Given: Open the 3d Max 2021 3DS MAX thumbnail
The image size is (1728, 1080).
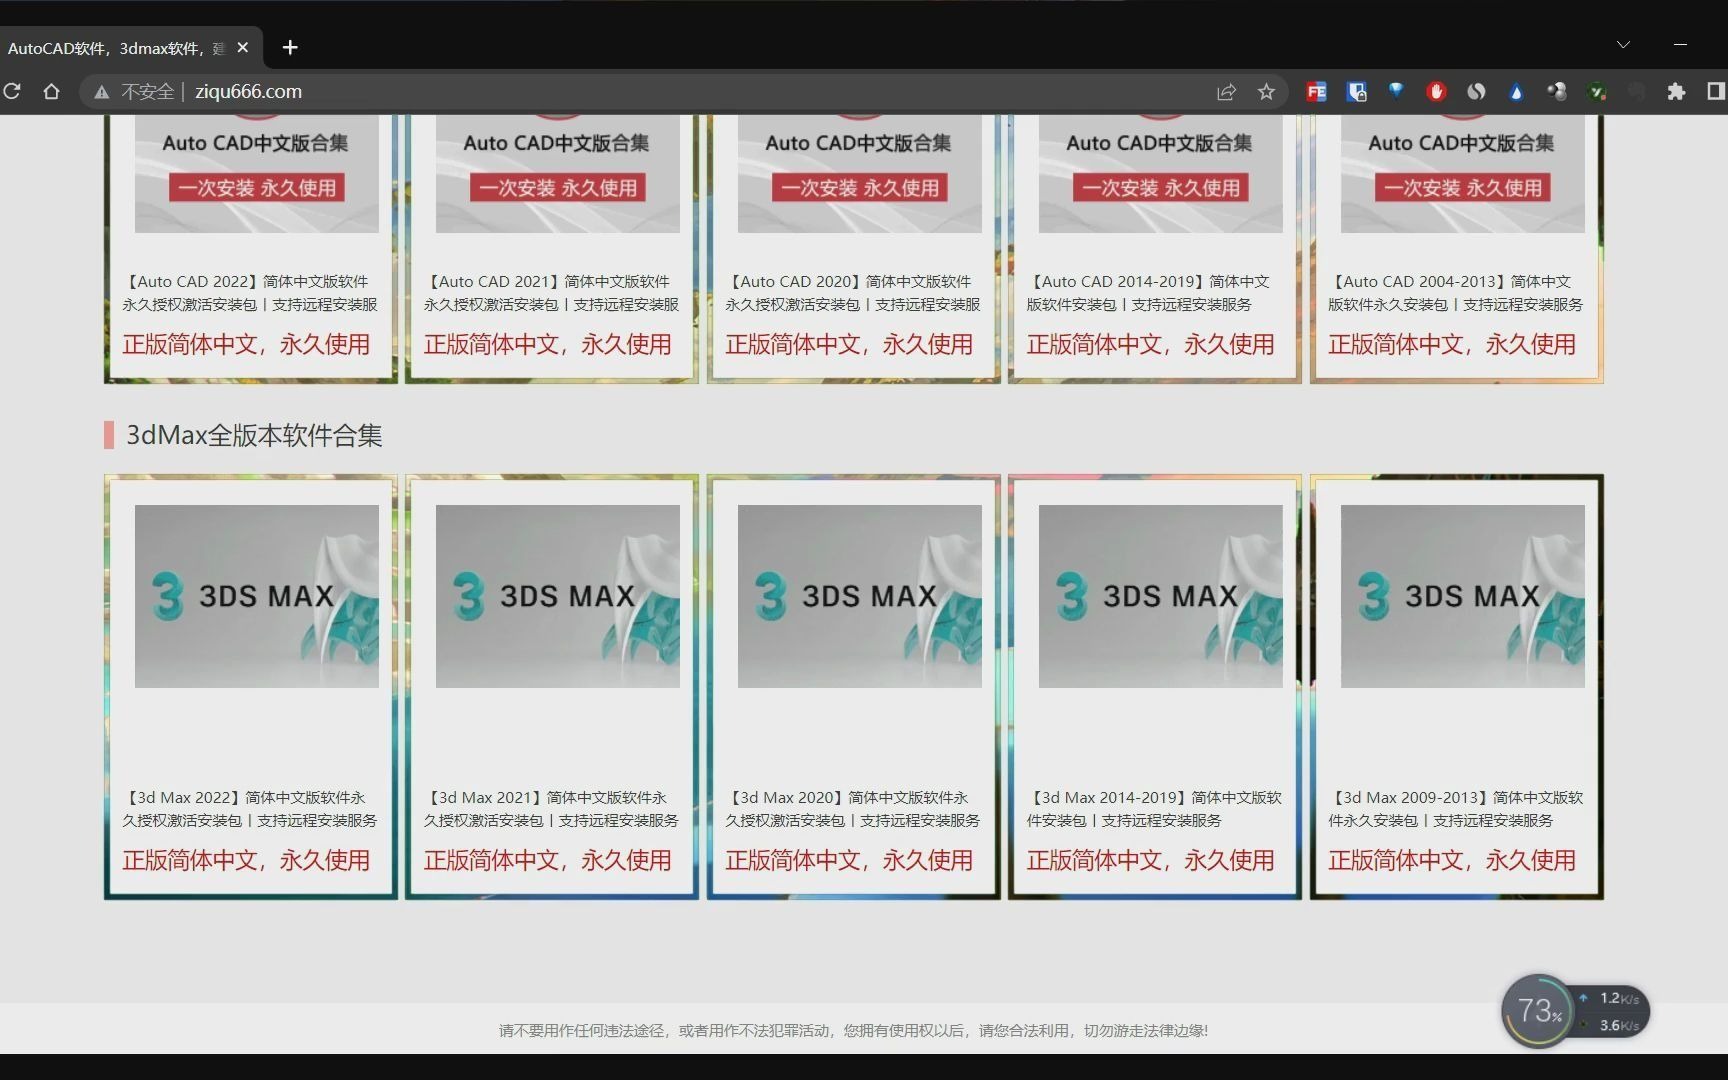Looking at the screenshot, I should (x=558, y=596).
